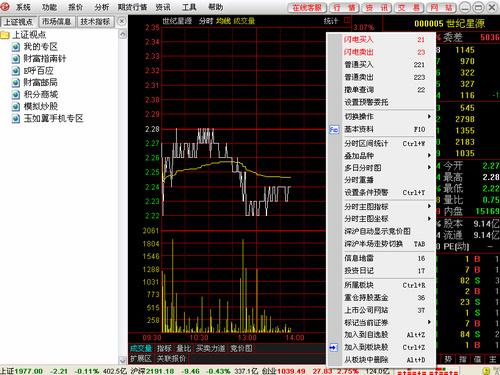Select 设置预警委托 menu entry
Viewport: 500px width, 375px height.
[x=385, y=102]
